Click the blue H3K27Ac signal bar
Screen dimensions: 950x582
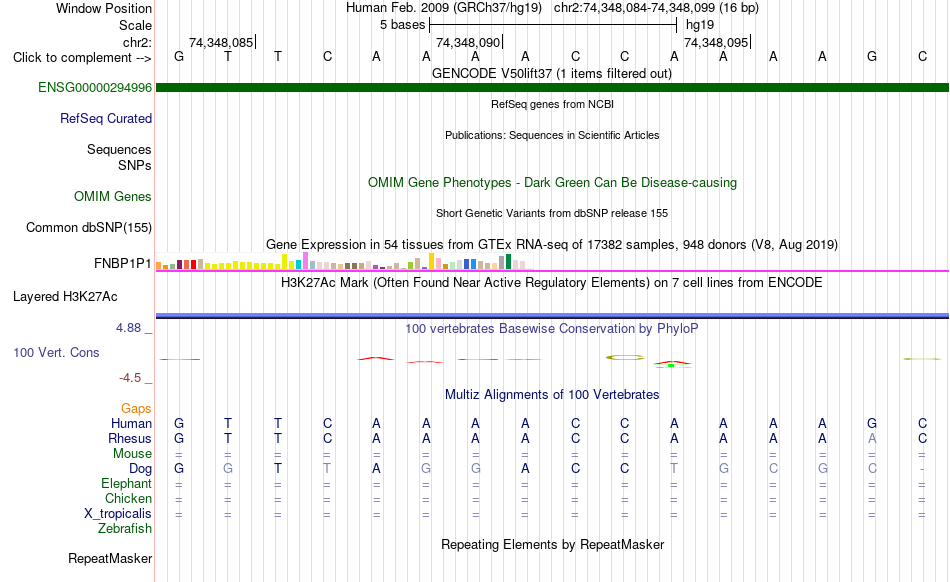552,316
